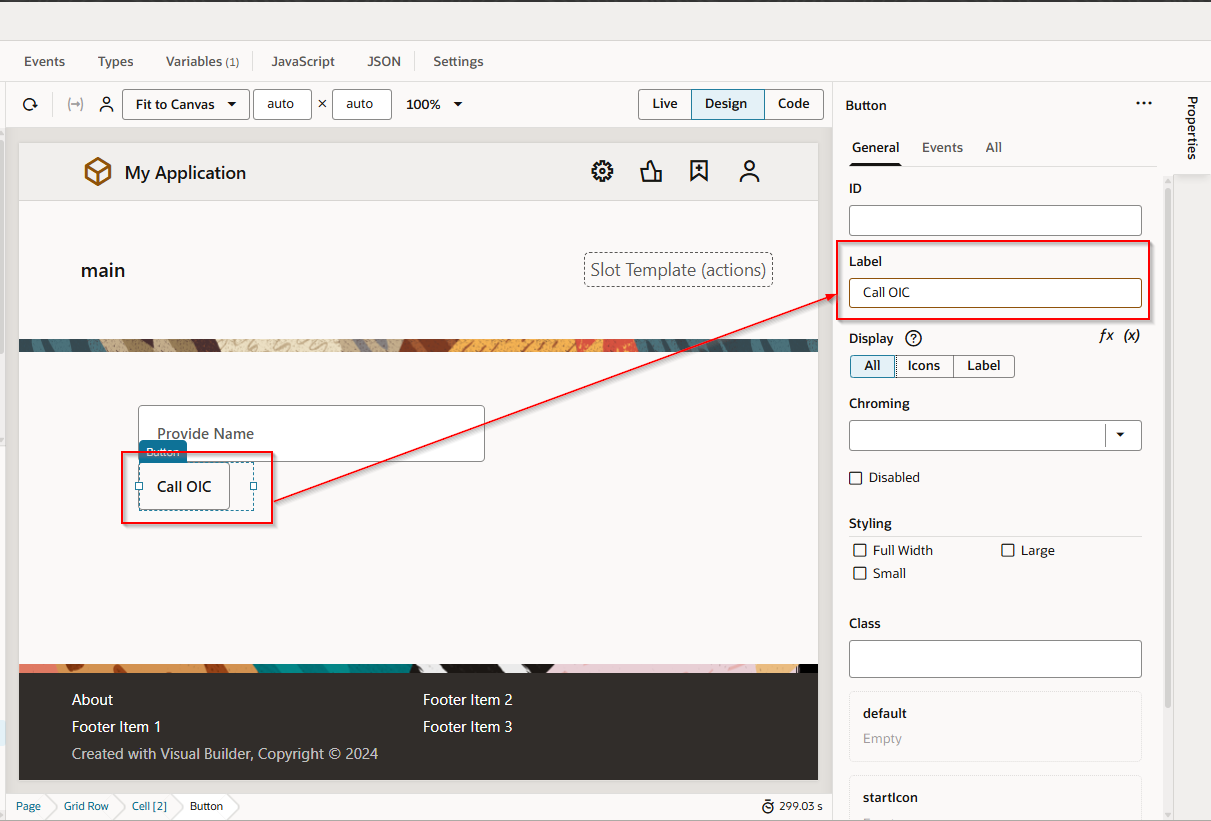Open the Button properties overflow menu
Viewport: 1211px width, 821px height.
tap(1144, 103)
